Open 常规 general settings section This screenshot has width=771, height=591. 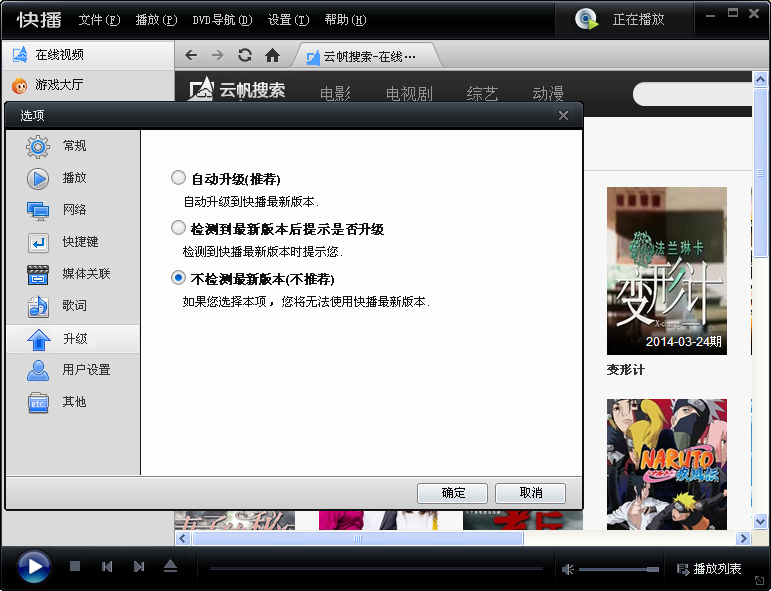pyautogui.click(x=74, y=146)
